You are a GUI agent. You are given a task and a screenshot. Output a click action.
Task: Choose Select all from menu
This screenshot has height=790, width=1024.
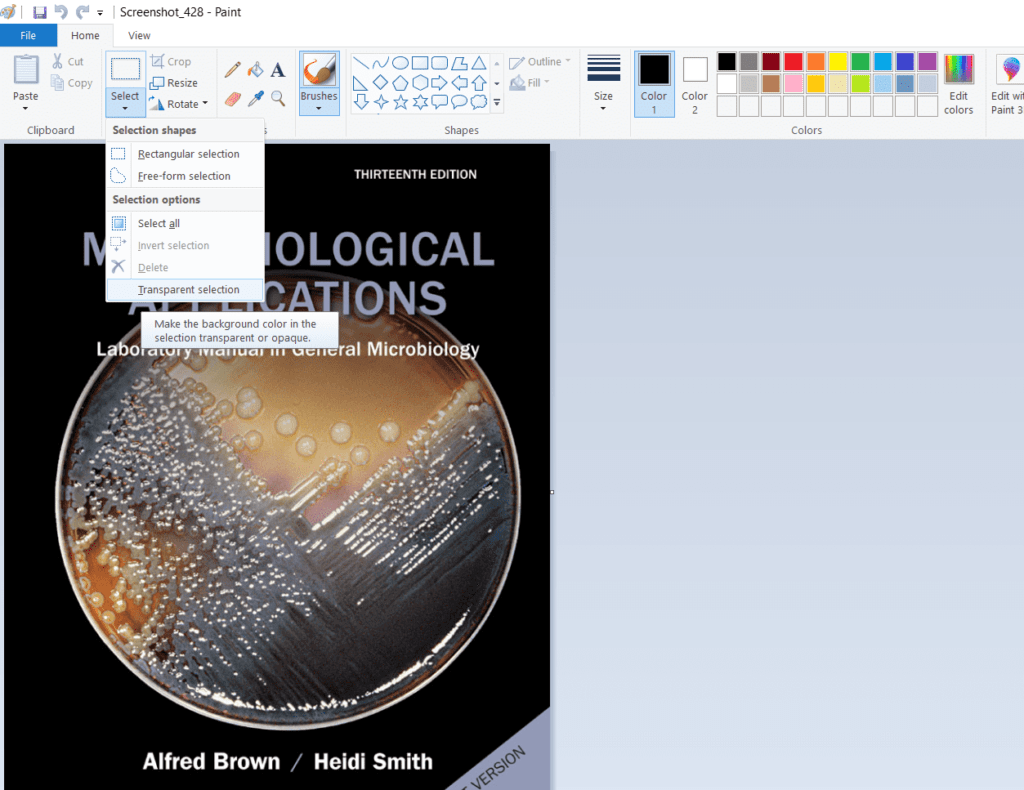(x=185, y=223)
